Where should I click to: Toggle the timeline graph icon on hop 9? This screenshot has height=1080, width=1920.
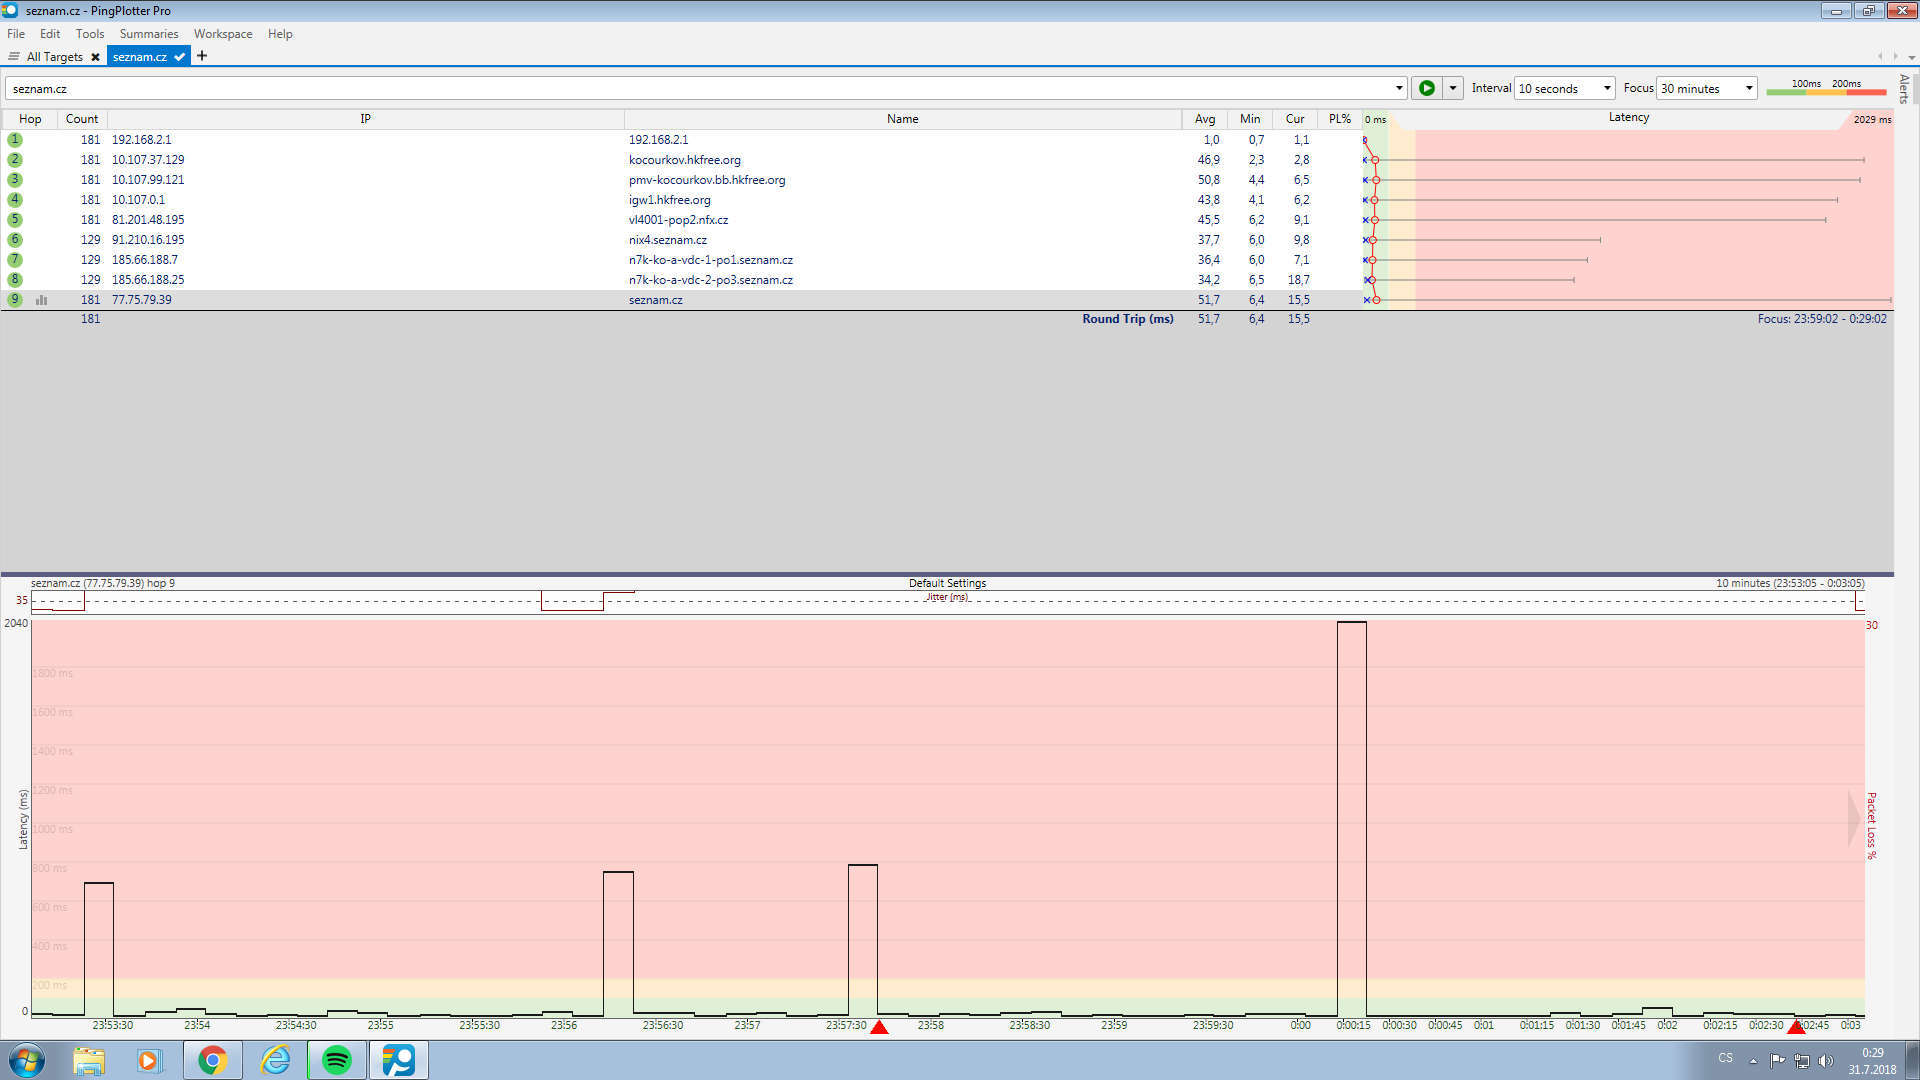(x=42, y=299)
